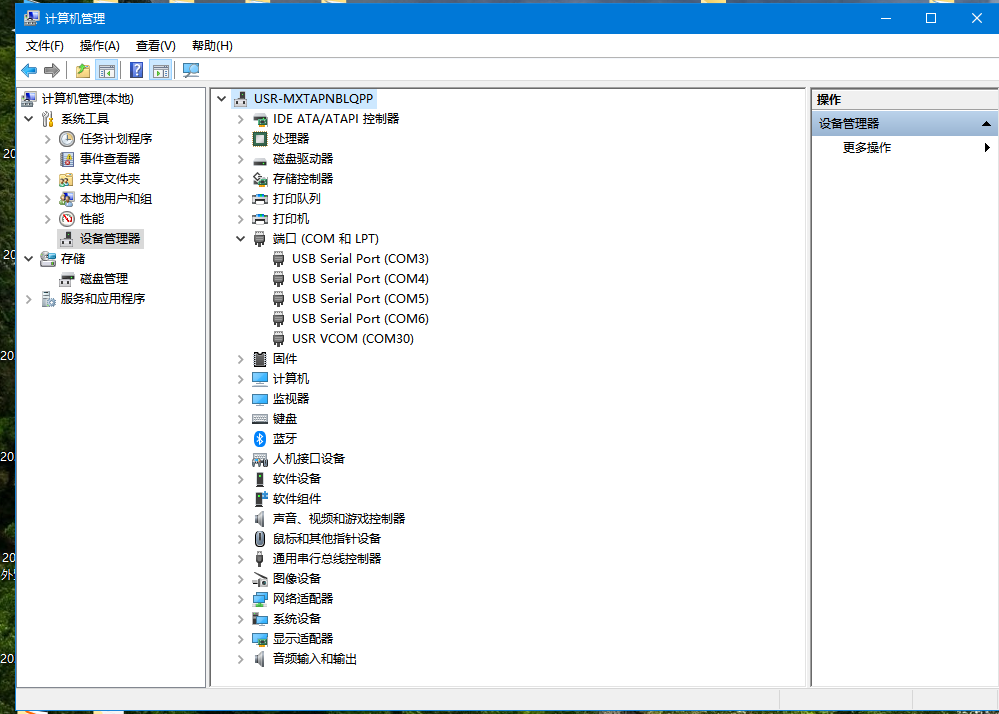Click the 任务计划程序 clock icon
Image resolution: width=999 pixels, height=714 pixels.
tap(67, 139)
